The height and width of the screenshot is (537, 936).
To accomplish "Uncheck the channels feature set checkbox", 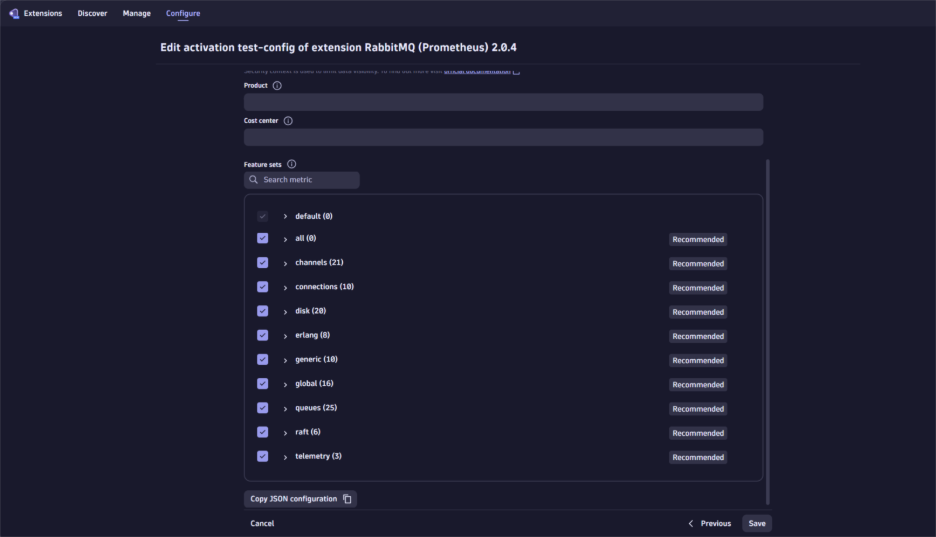I will tap(262, 263).
